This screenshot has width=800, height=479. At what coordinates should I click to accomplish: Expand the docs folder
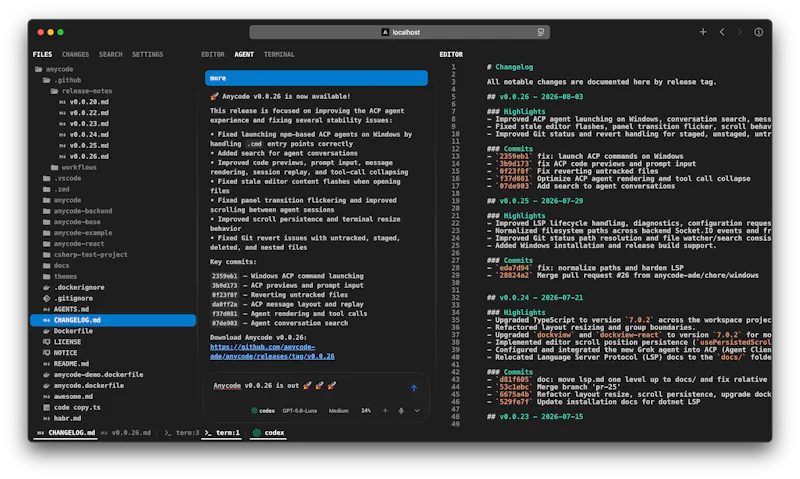point(56,266)
